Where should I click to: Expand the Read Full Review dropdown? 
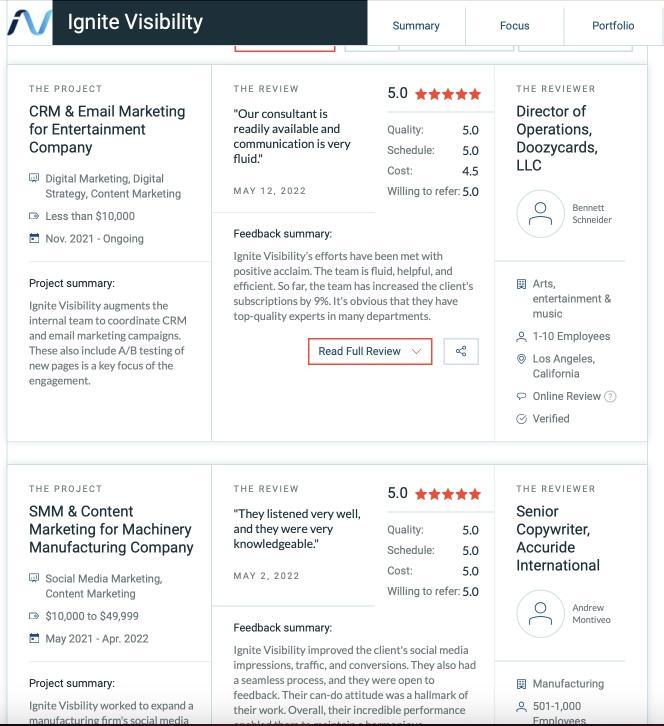click(x=370, y=351)
